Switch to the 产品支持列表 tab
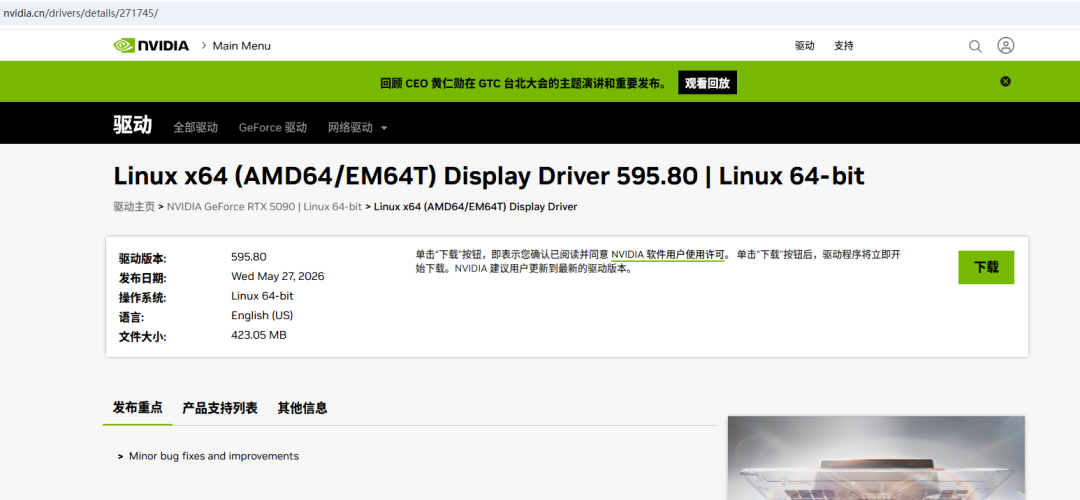 [220, 408]
